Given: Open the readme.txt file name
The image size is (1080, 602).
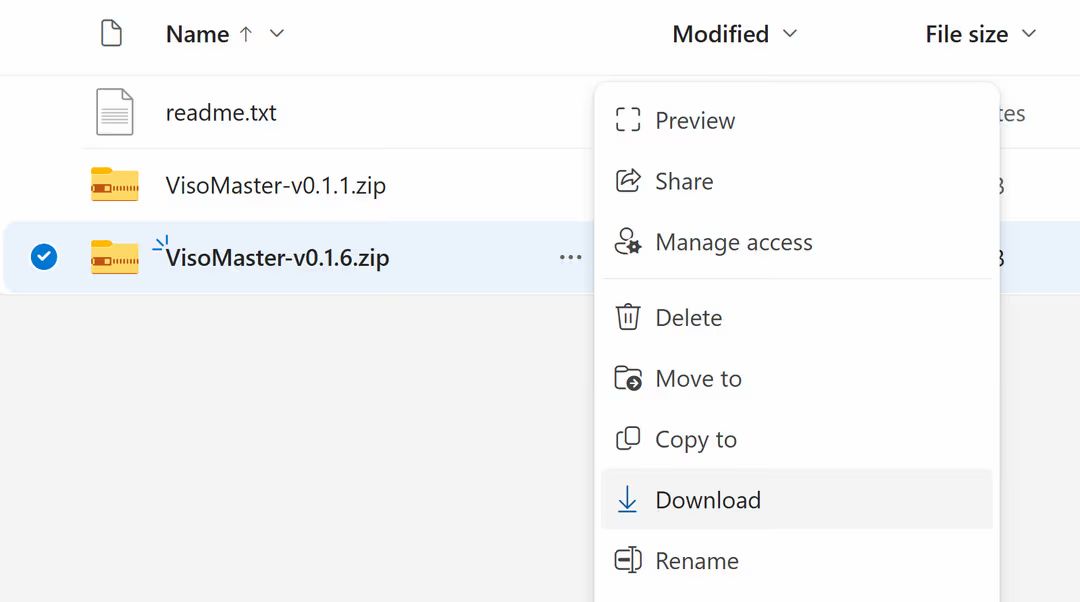Looking at the screenshot, I should (221, 112).
